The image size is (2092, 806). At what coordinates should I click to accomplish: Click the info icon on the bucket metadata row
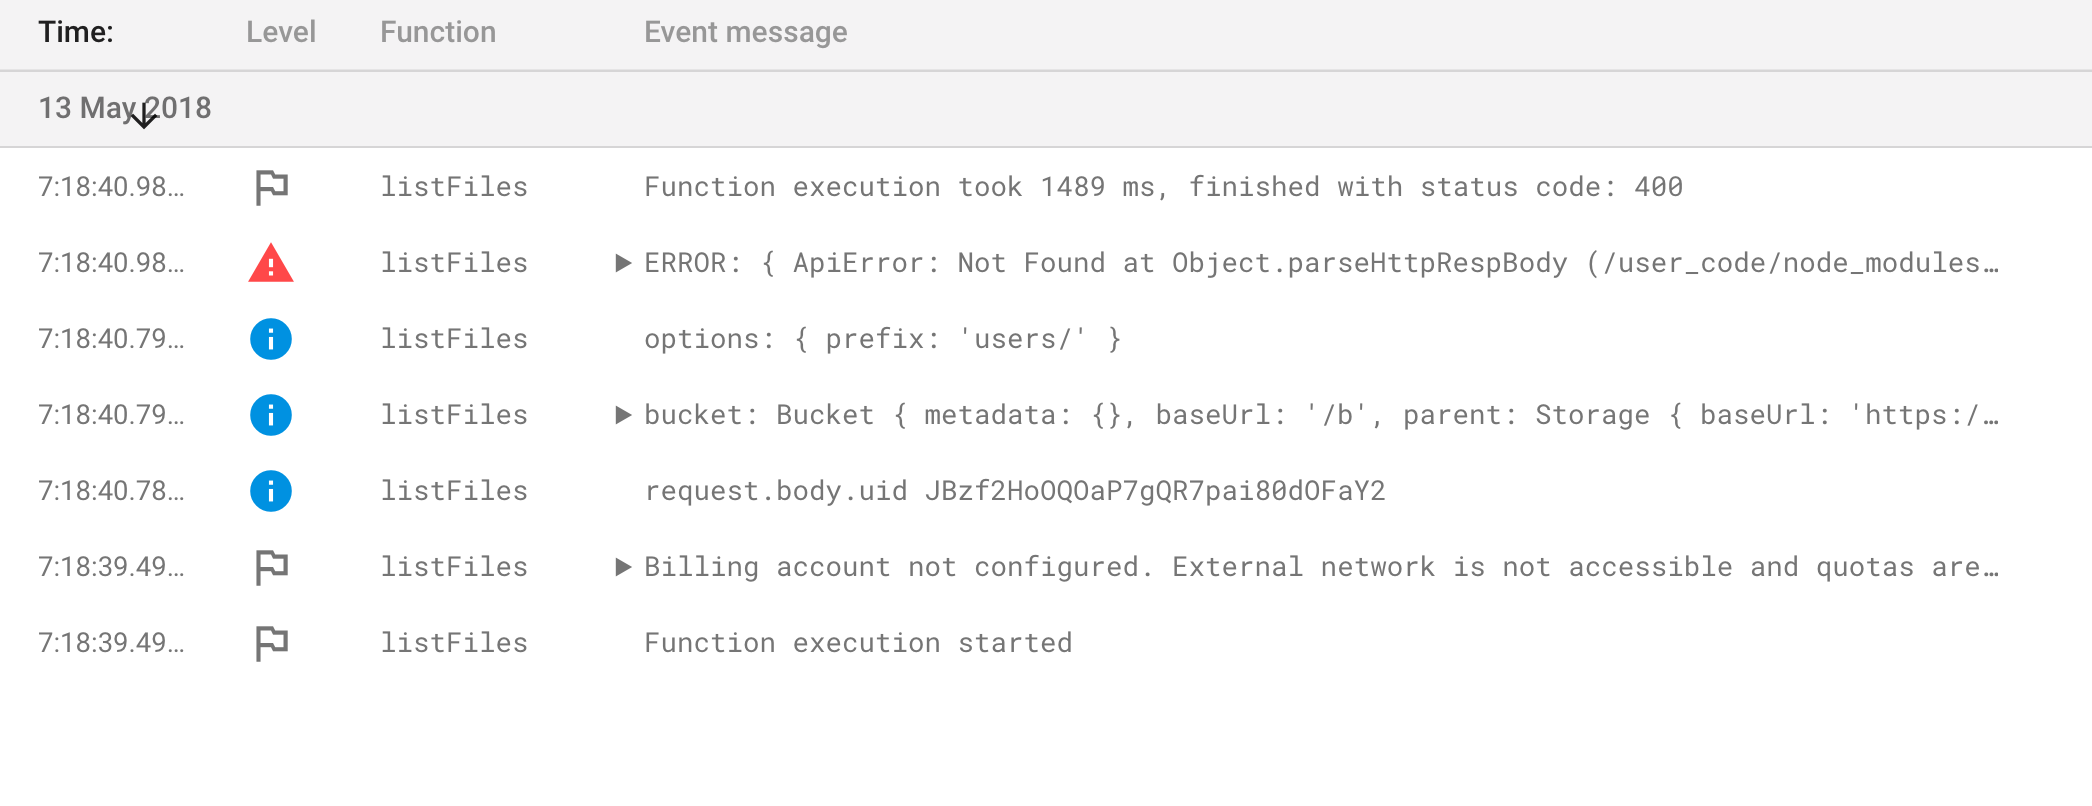[270, 415]
